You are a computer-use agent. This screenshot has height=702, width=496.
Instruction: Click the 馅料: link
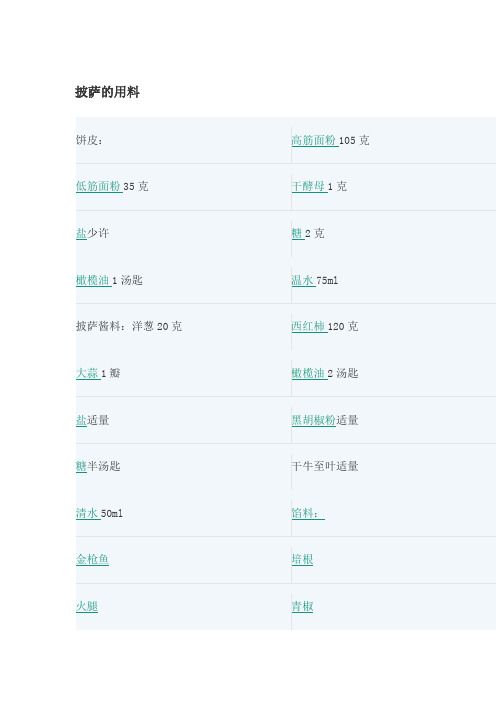click(x=308, y=513)
